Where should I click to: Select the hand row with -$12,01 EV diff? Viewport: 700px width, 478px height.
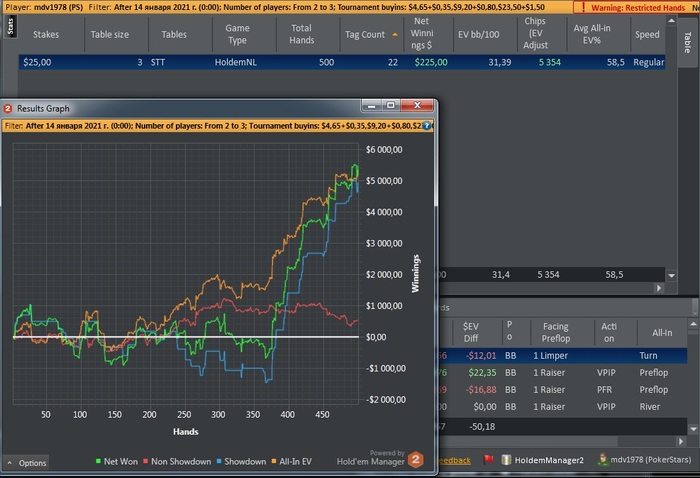[x=563, y=356]
